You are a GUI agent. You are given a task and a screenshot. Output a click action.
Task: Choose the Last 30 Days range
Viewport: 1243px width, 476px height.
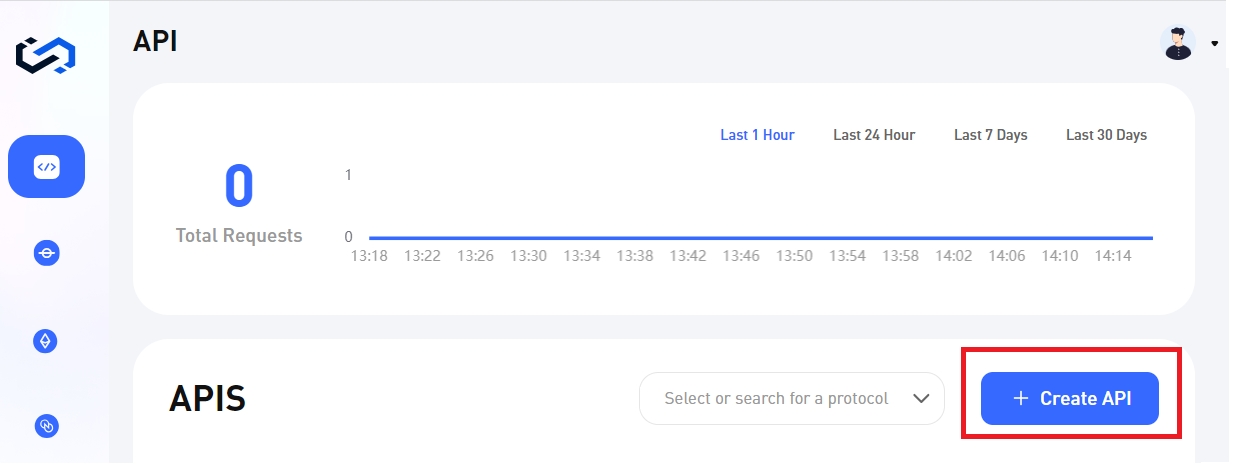(1106, 135)
